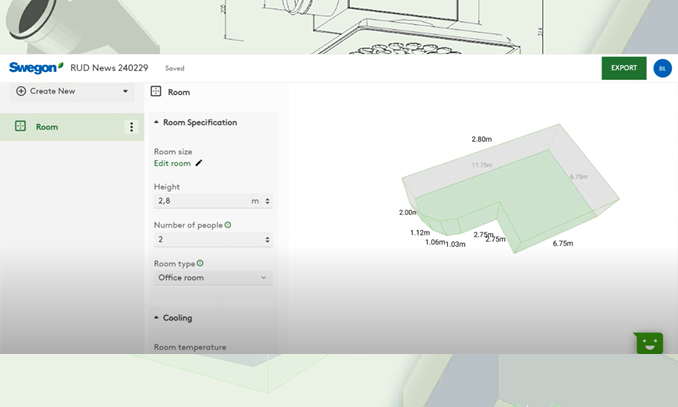Click the Swegon logo
The height and width of the screenshot is (407, 678).
35,68
